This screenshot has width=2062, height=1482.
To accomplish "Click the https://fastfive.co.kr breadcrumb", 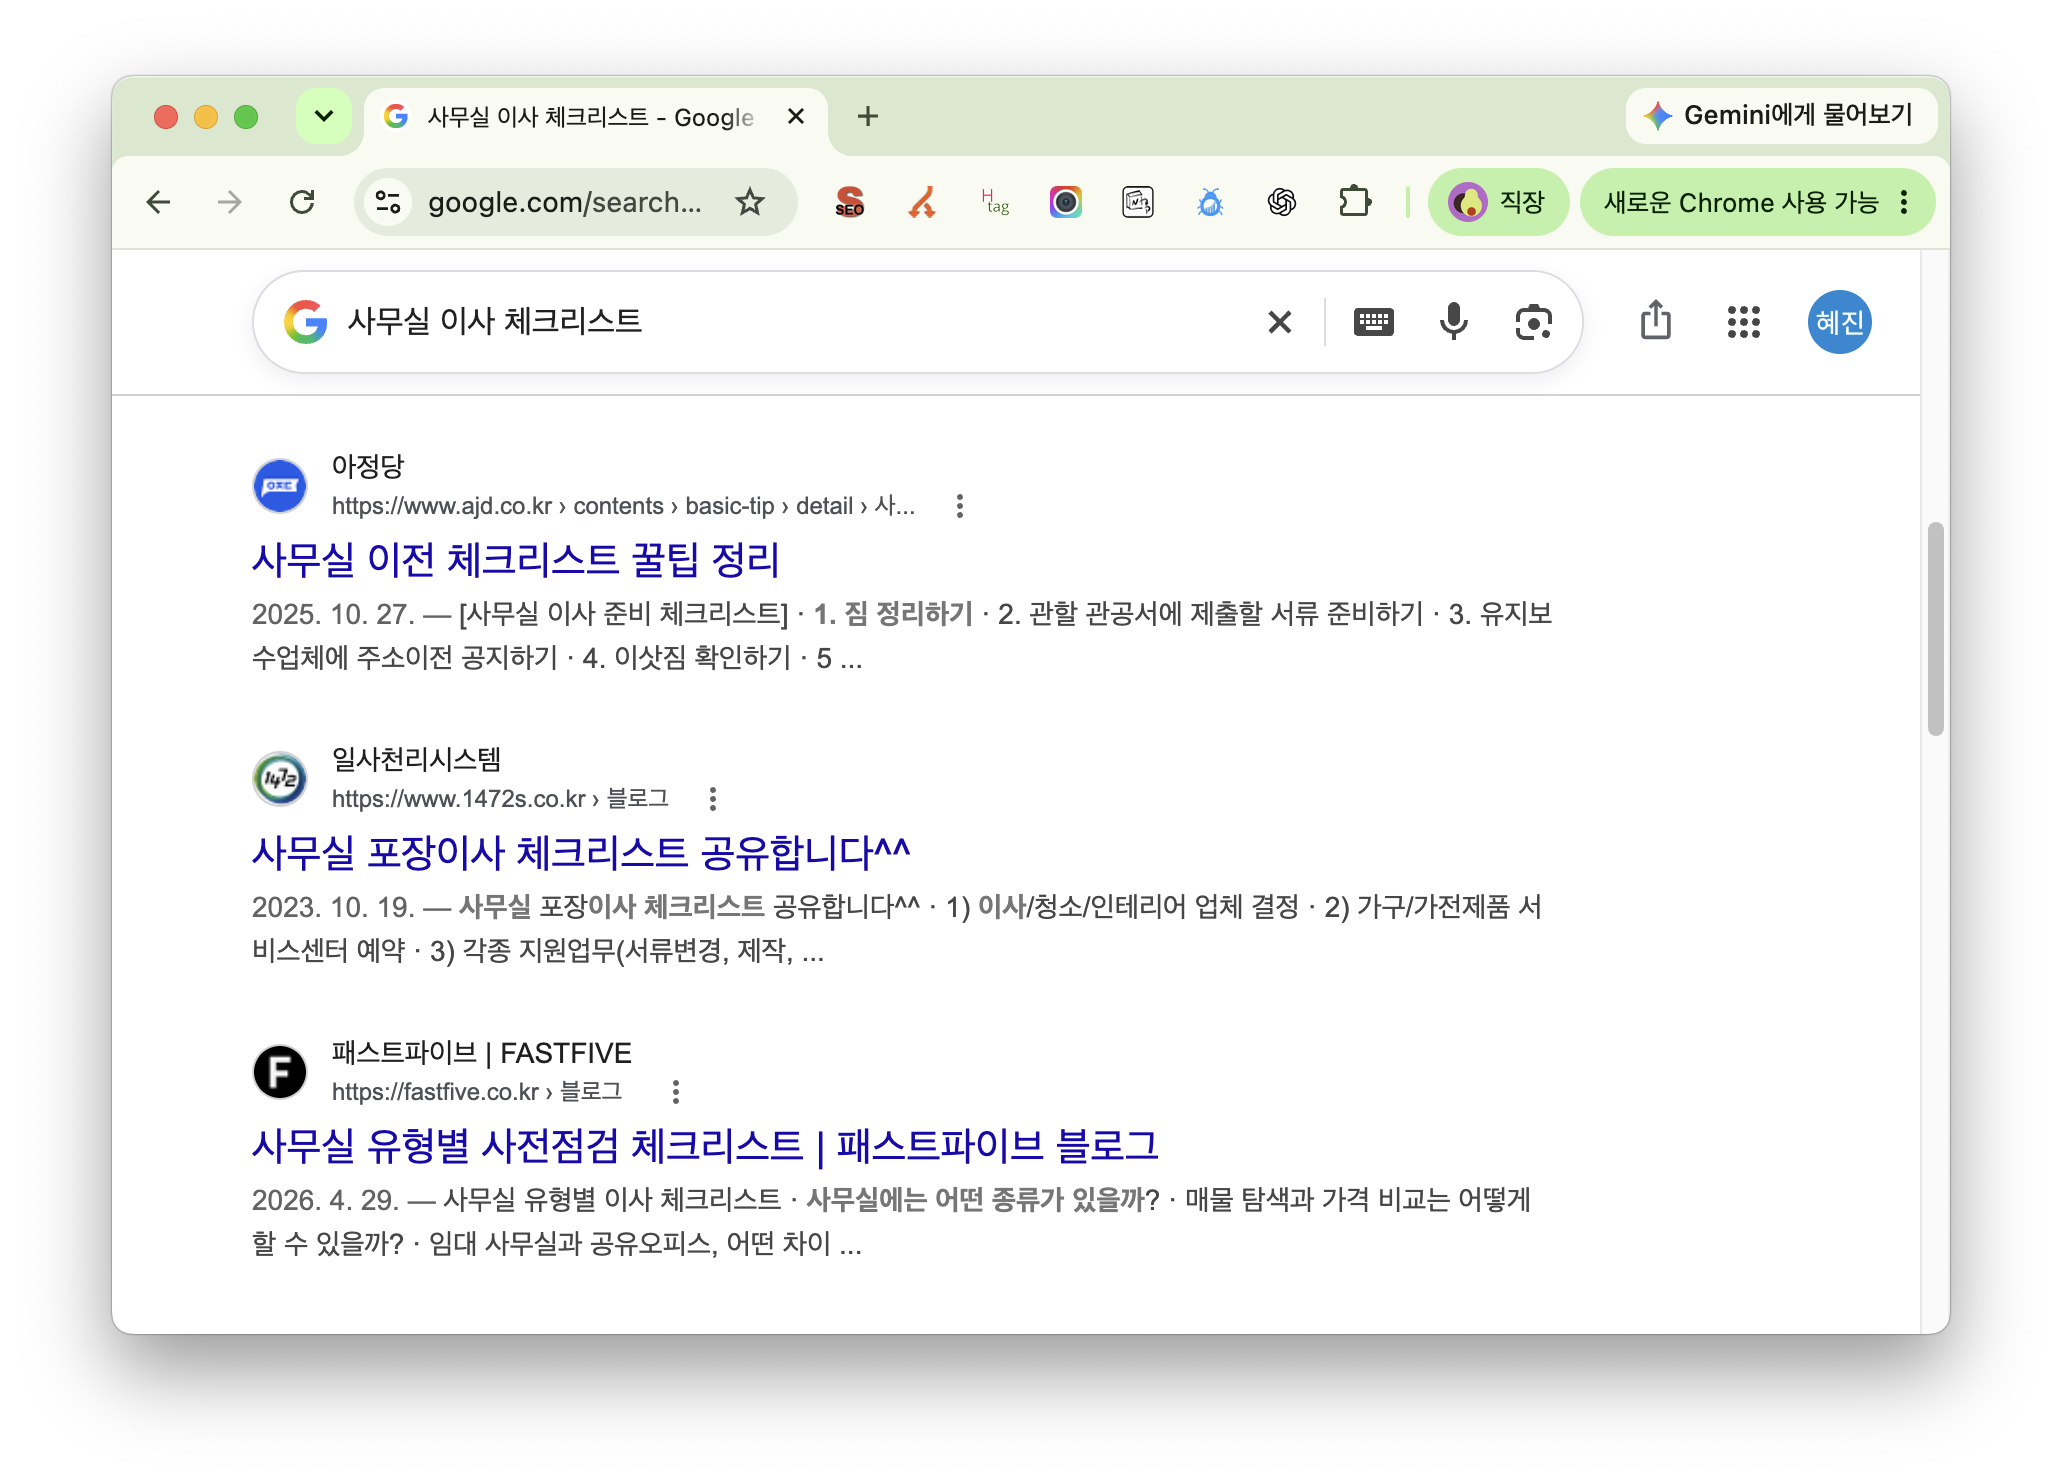I will (x=477, y=1092).
